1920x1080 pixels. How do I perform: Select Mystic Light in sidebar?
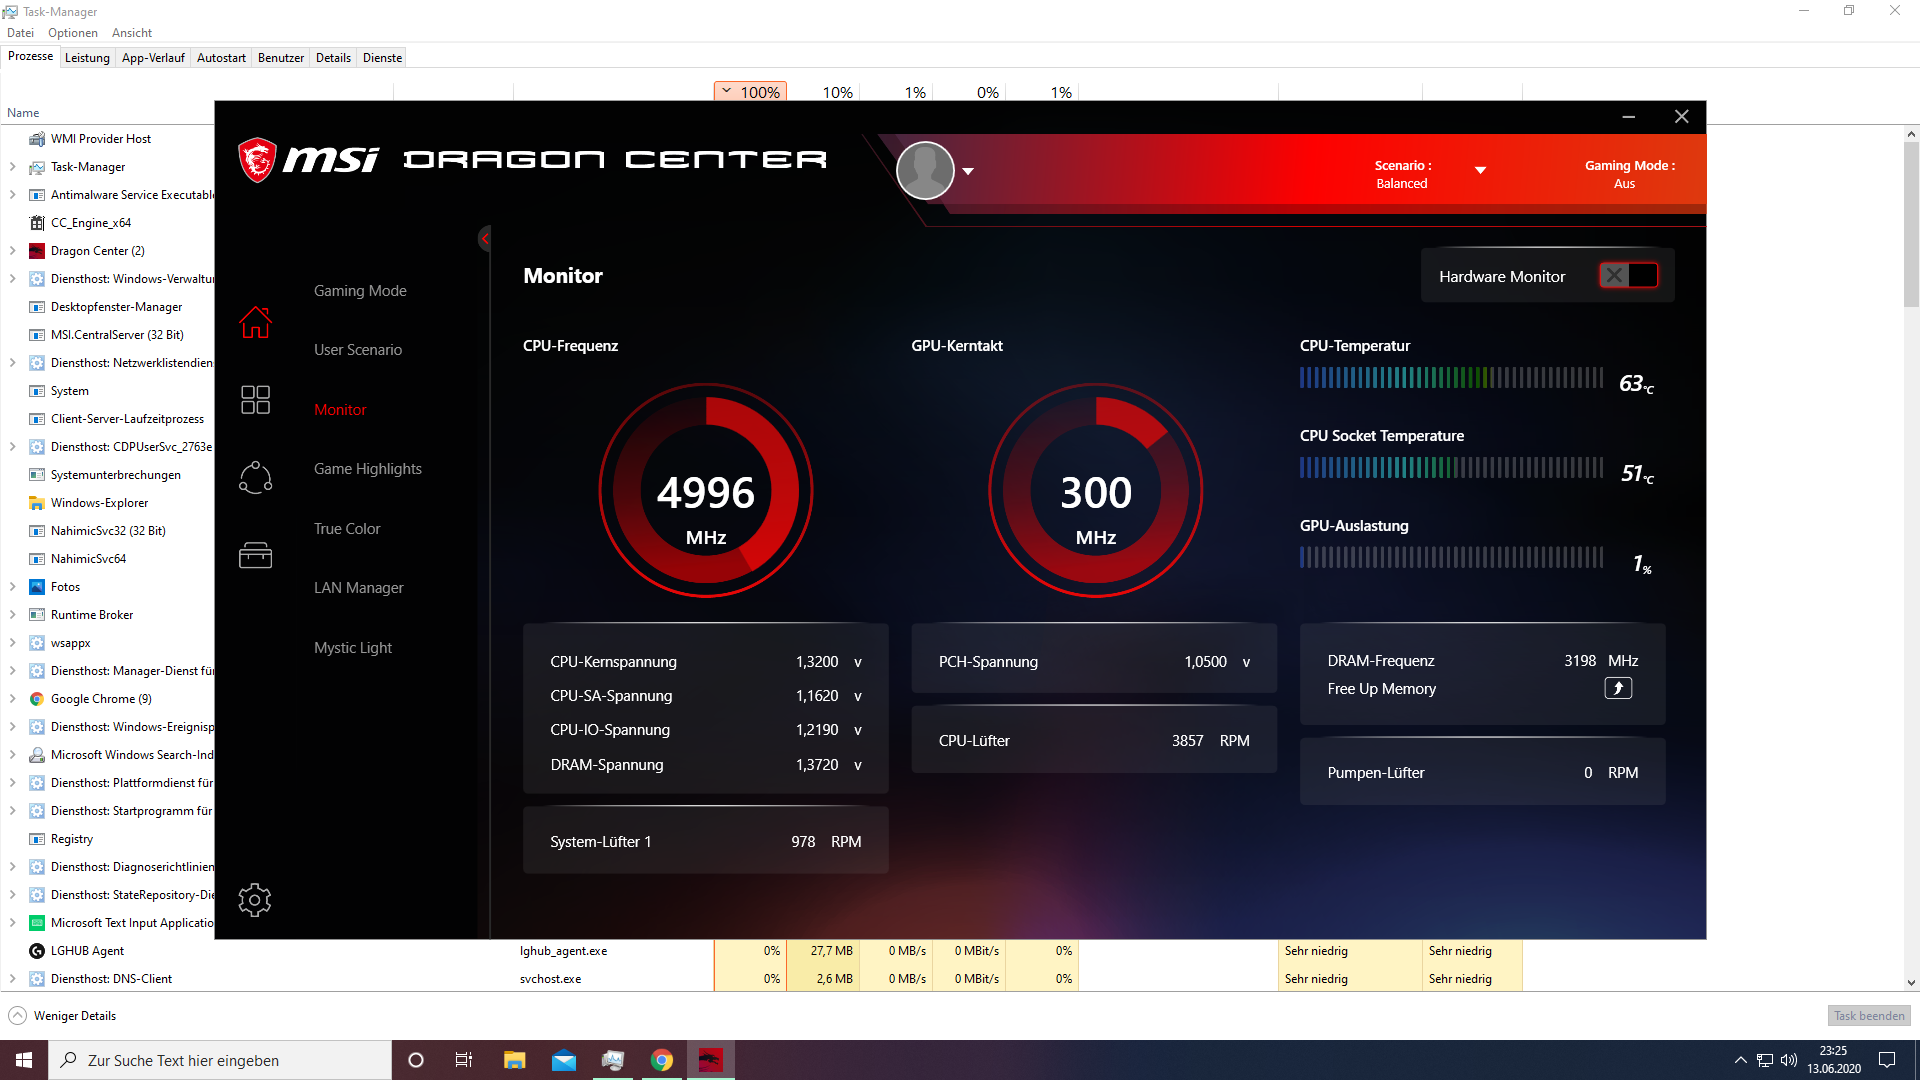(352, 647)
